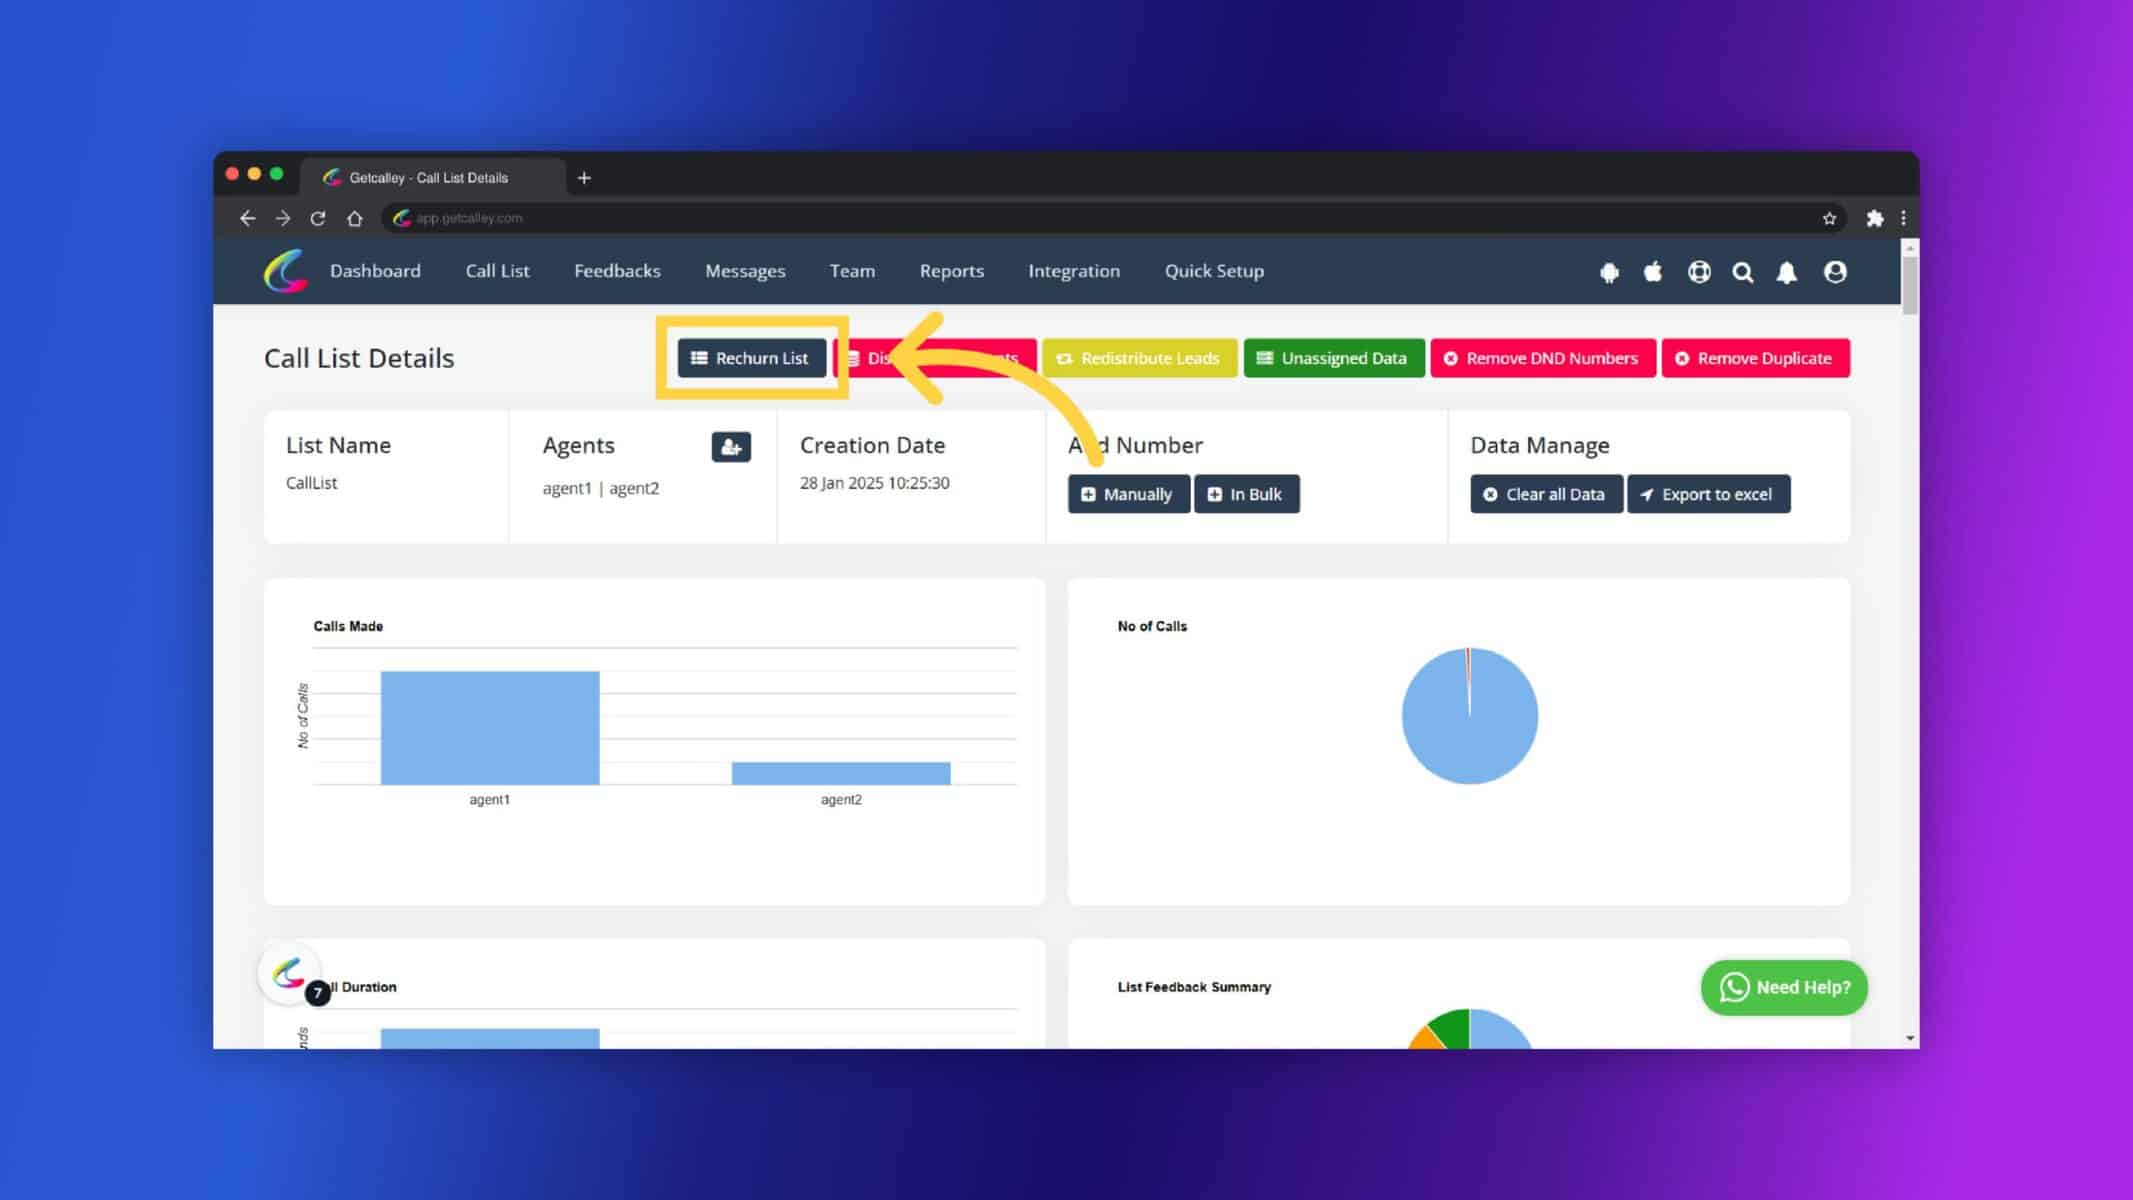
Task: Reload the page with refresh icon
Action: coord(318,218)
